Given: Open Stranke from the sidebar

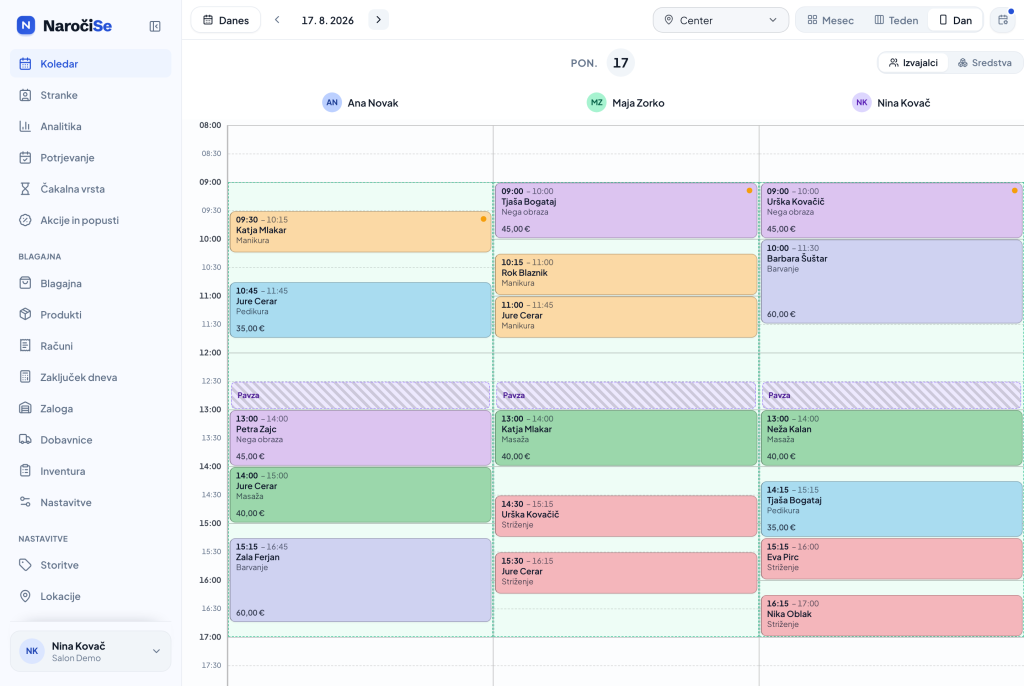Looking at the screenshot, I should [91, 95].
